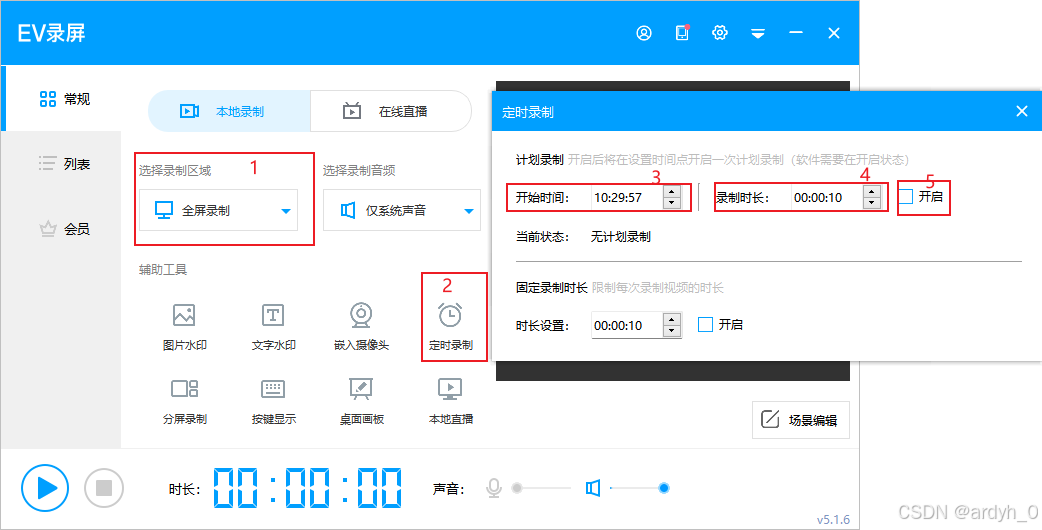Minimize the EV录屏 window
The width and height of the screenshot is (1042, 530).
tap(795, 33)
